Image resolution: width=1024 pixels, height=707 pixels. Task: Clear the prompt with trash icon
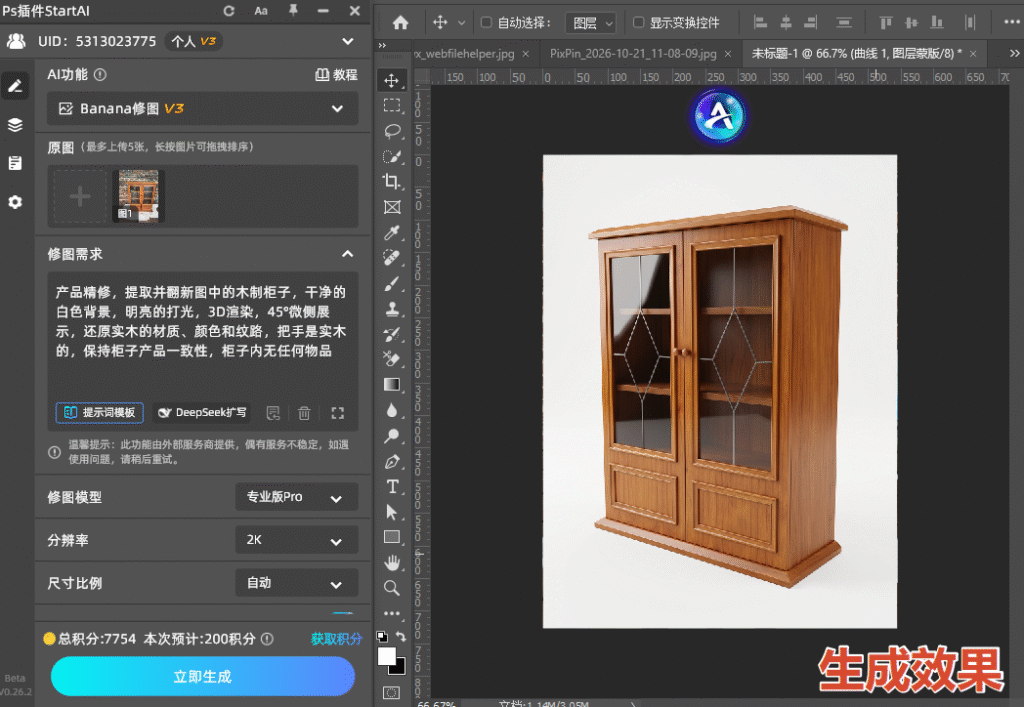[304, 413]
